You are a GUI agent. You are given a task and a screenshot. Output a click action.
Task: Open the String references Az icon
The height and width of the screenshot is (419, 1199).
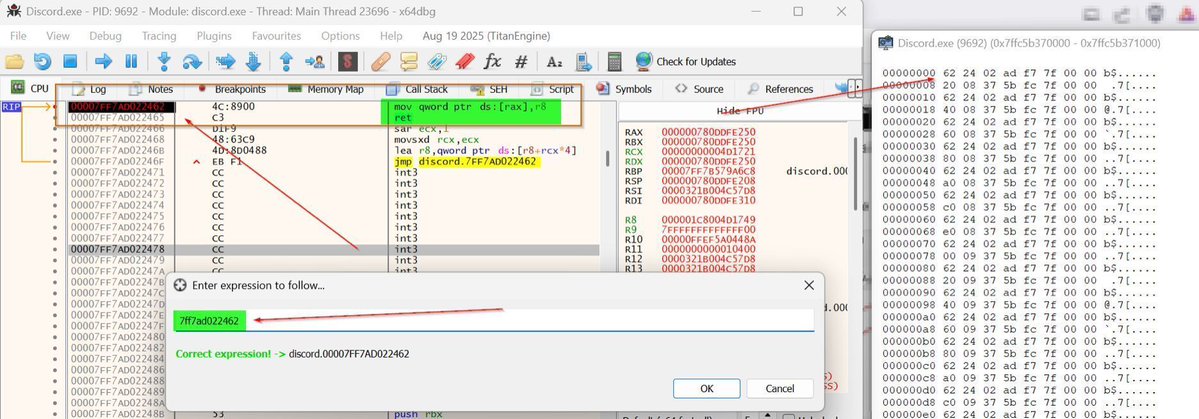click(554, 61)
